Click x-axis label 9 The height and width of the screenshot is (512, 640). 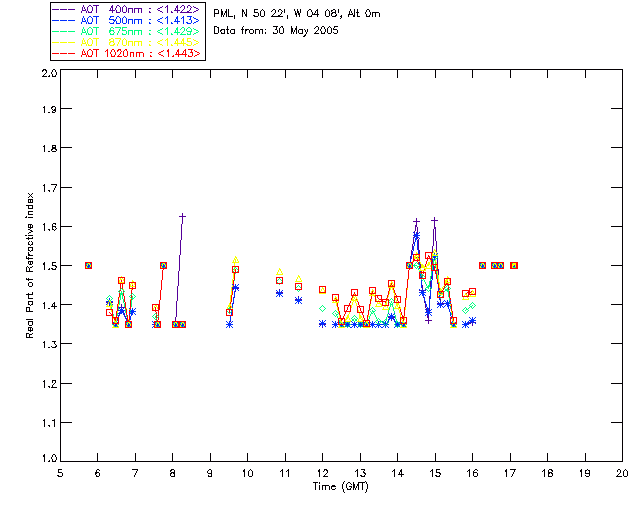point(210,473)
